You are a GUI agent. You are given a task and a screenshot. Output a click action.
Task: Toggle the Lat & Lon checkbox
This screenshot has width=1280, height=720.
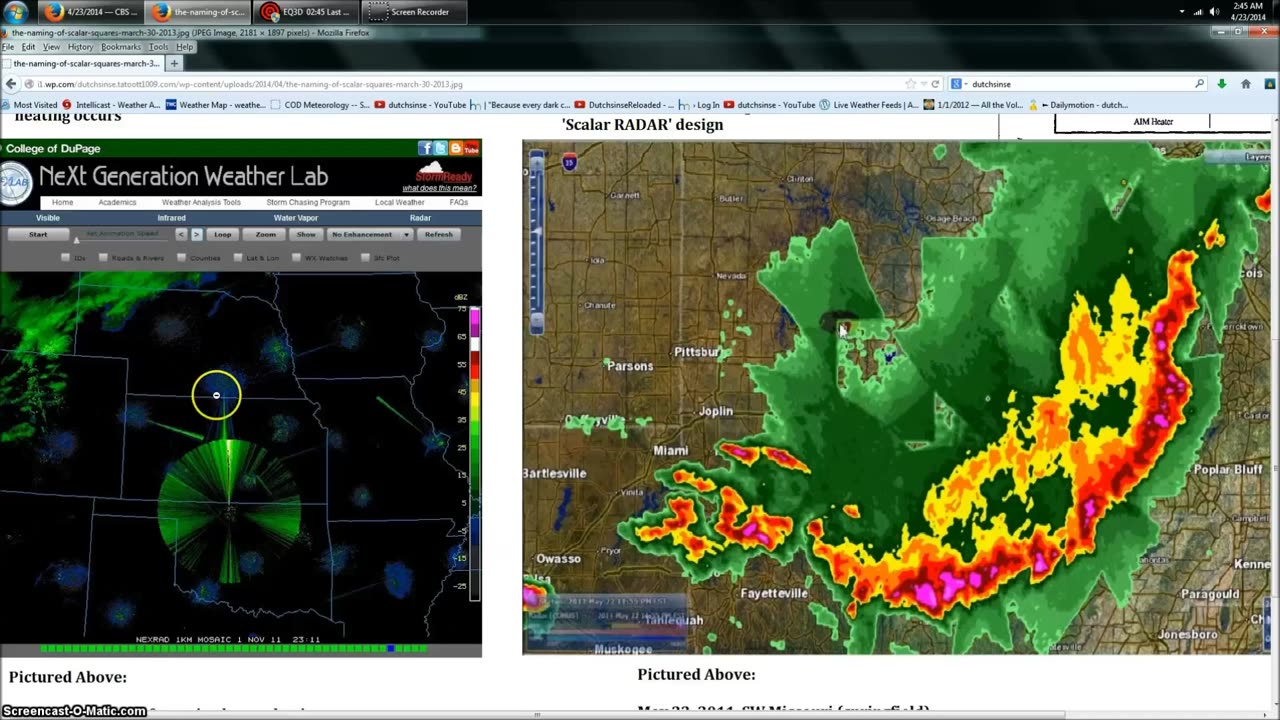(238, 258)
